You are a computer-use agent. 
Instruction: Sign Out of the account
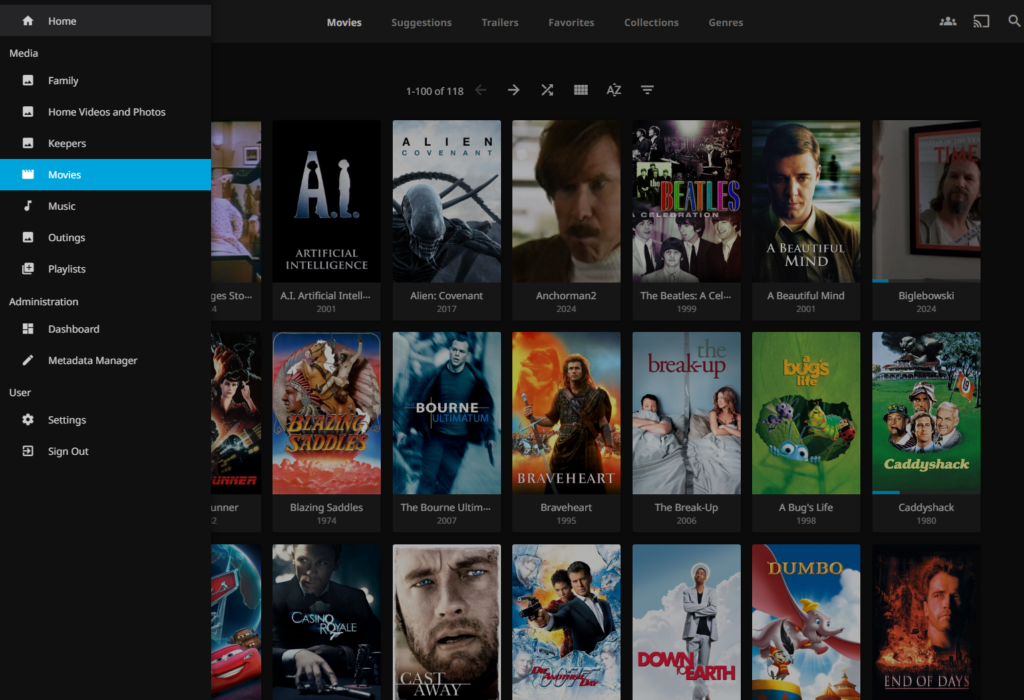coord(105,451)
